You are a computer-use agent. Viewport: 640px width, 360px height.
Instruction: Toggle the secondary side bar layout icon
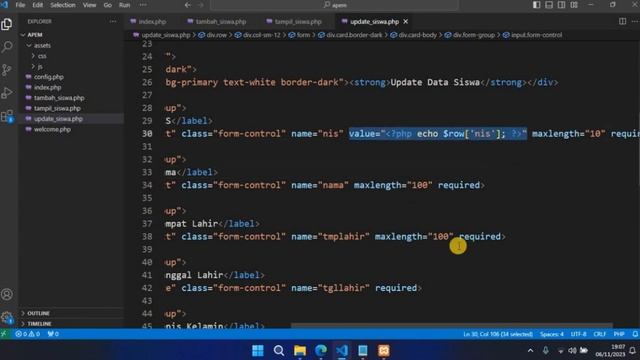(562, 5)
